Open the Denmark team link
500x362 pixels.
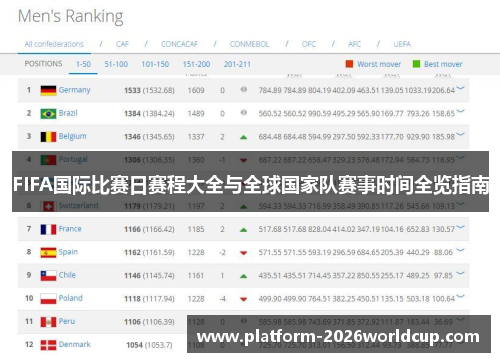tap(74, 344)
